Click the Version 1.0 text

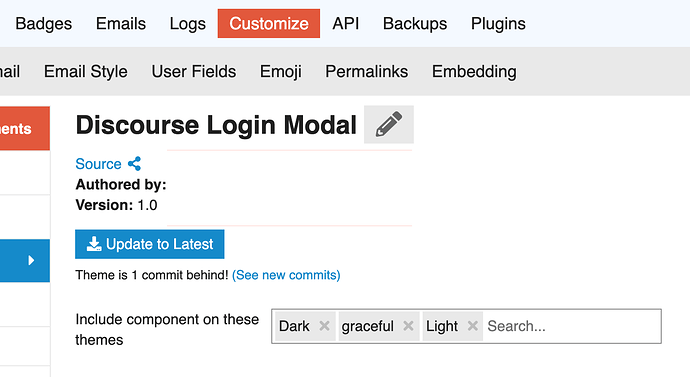tap(116, 205)
